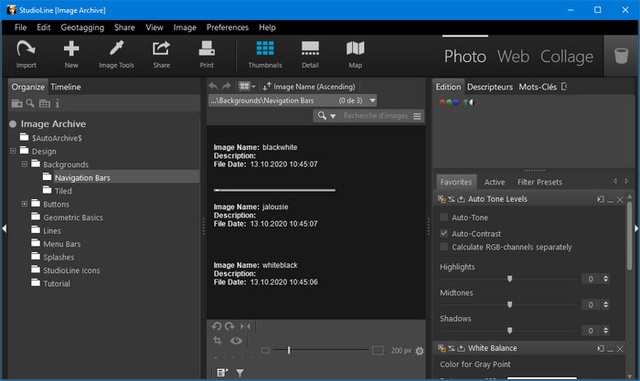Select the crop tool
640x381 pixels.
point(217,340)
